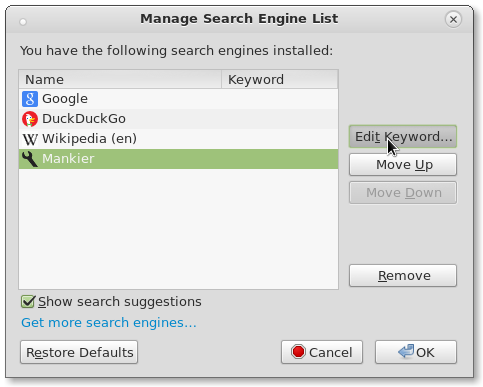Image resolution: width=483 pixels, height=387 pixels.
Task: Click the Google search engine icon
Action: click(30, 99)
